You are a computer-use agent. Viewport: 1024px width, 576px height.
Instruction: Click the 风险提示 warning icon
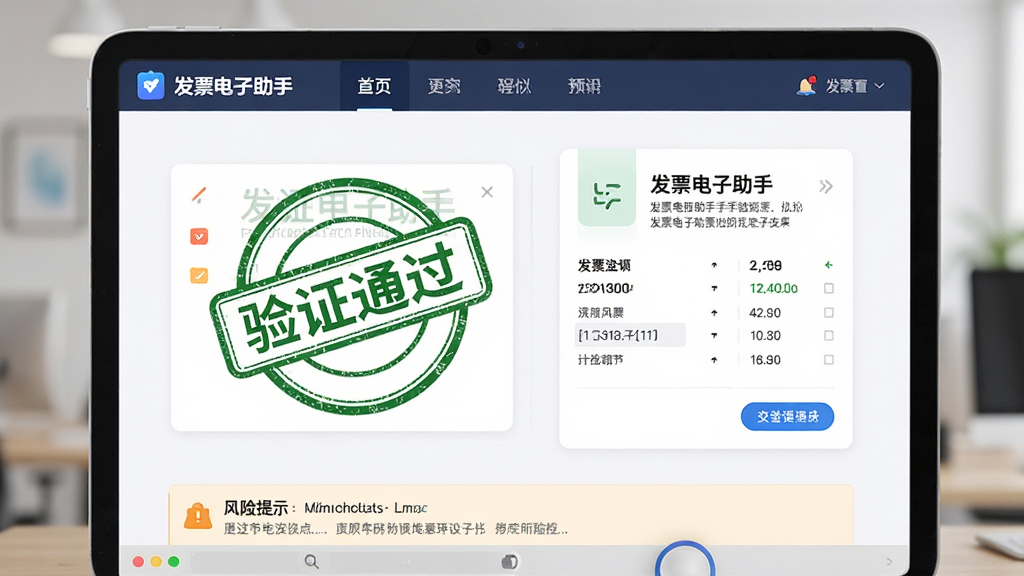pyautogui.click(x=198, y=516)
